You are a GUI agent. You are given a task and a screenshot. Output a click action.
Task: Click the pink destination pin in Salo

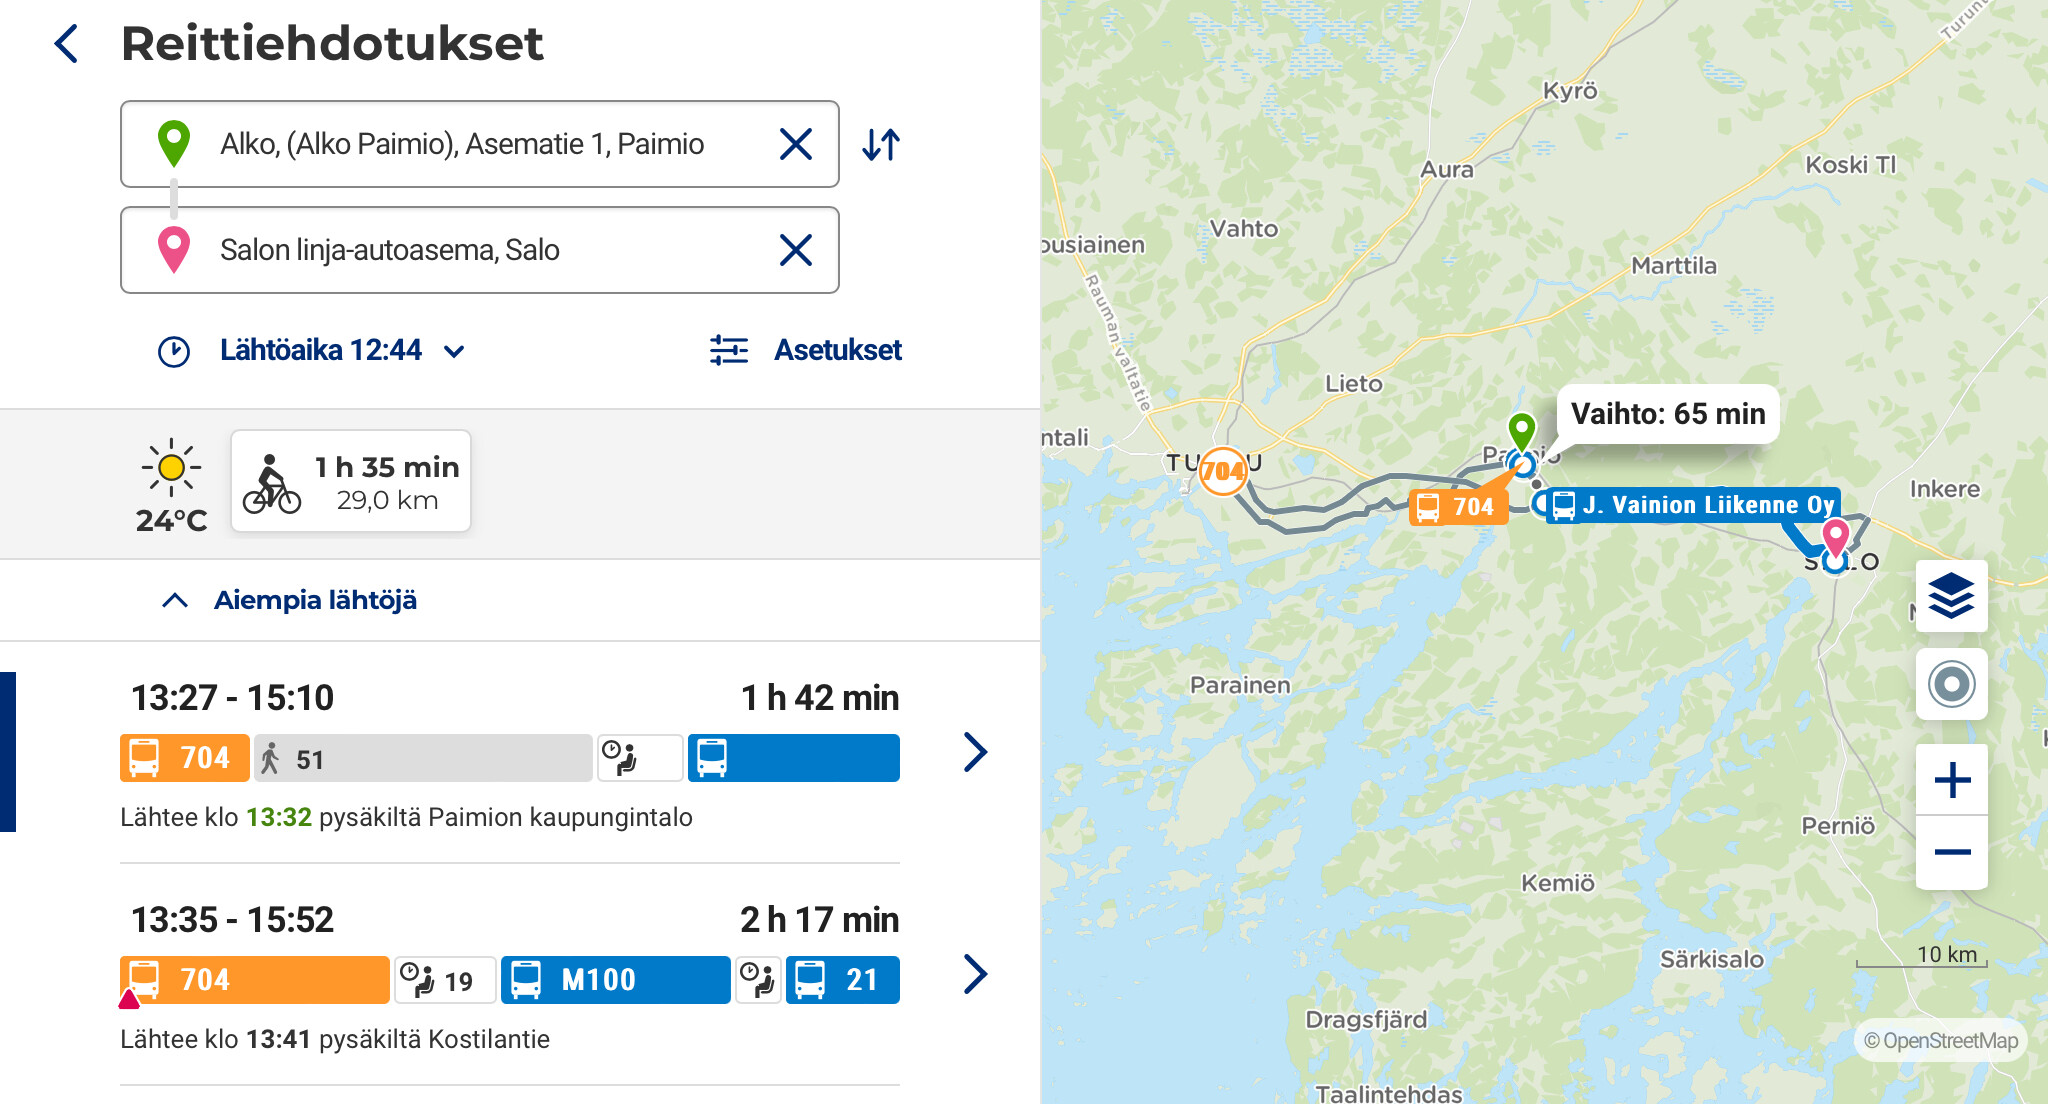[1835, 535]
